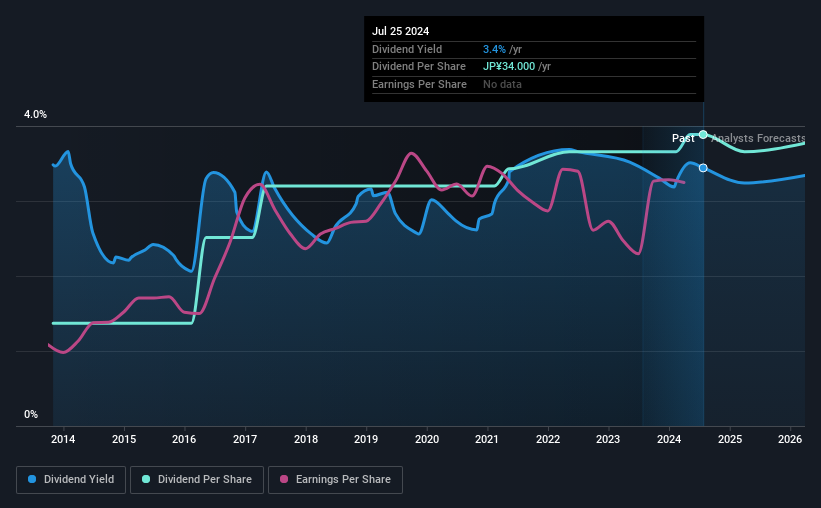
Task: Toggle the Dividend Per Share legend series
Action: click(x=197, y=480)
